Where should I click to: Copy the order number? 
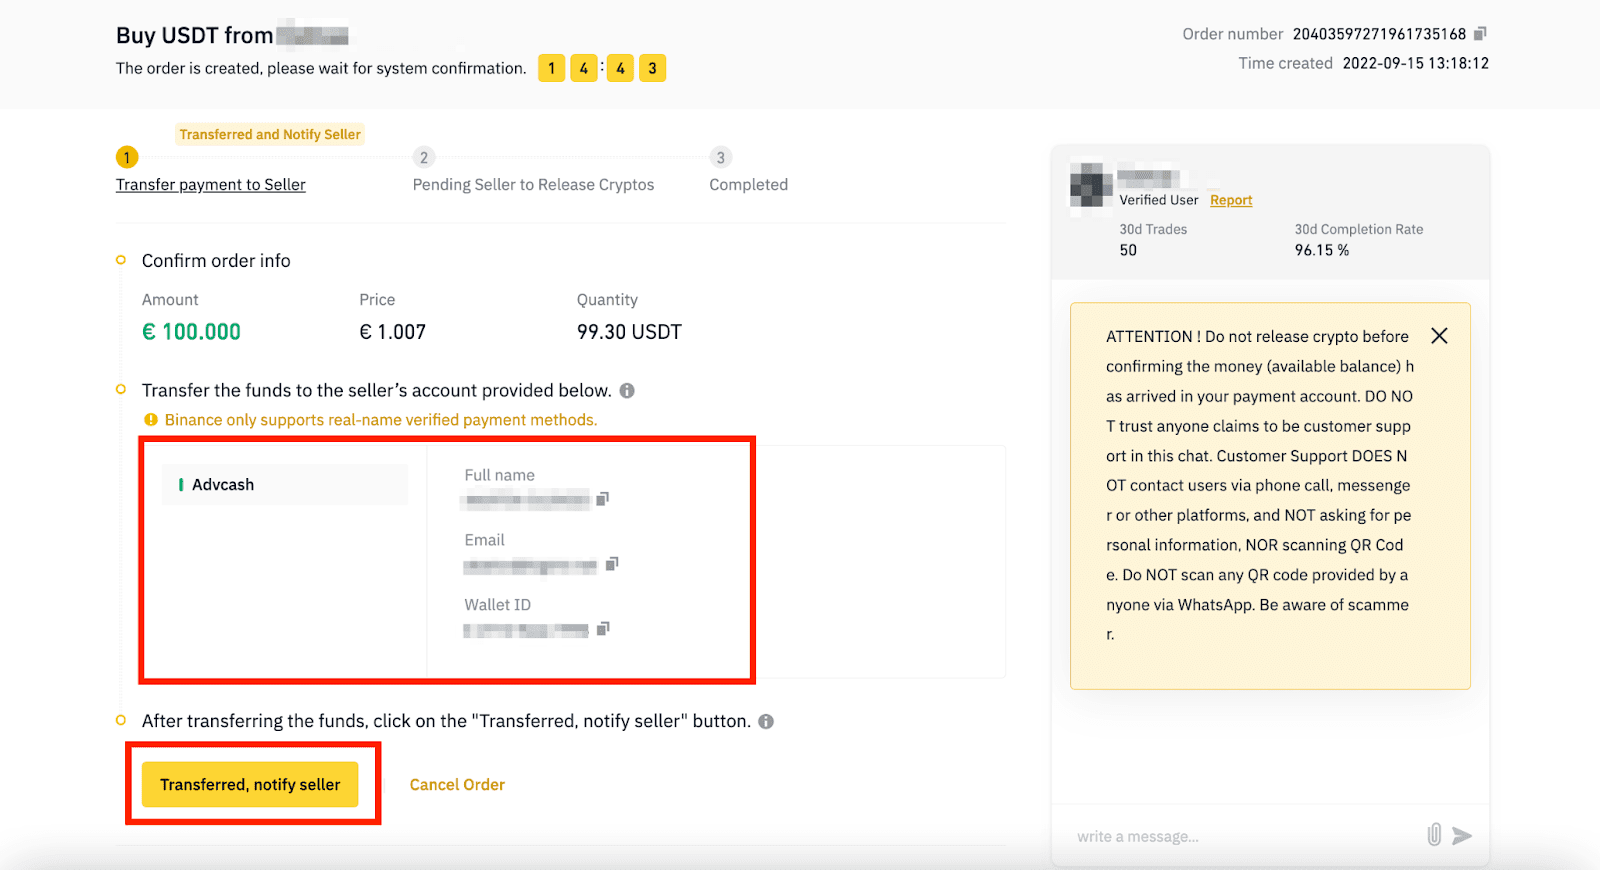click(x=1480, y=34)
